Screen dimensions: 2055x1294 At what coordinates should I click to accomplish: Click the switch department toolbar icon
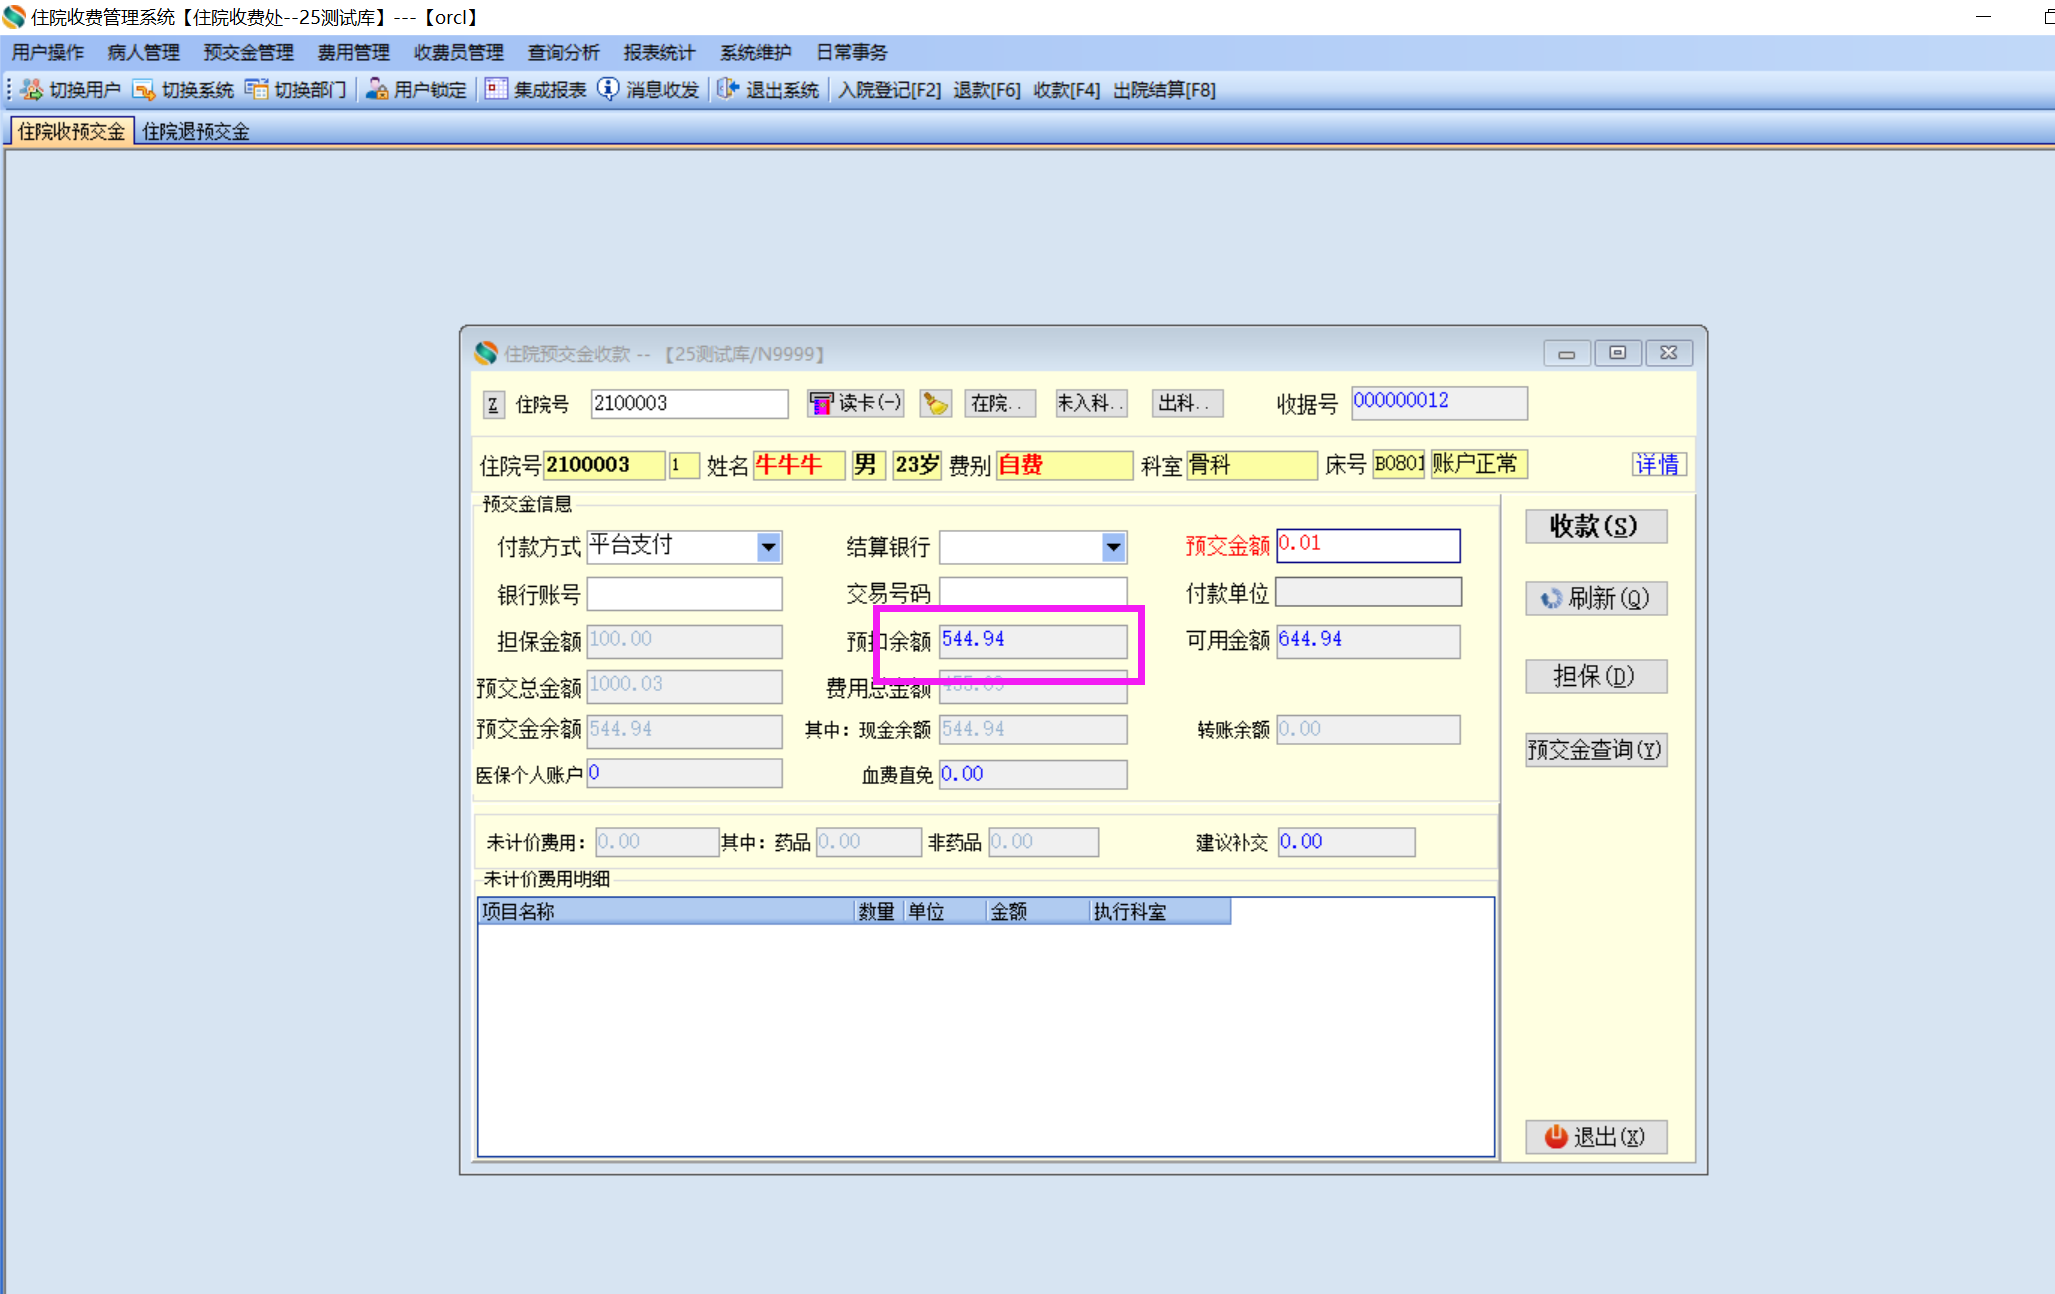point(257,90)
